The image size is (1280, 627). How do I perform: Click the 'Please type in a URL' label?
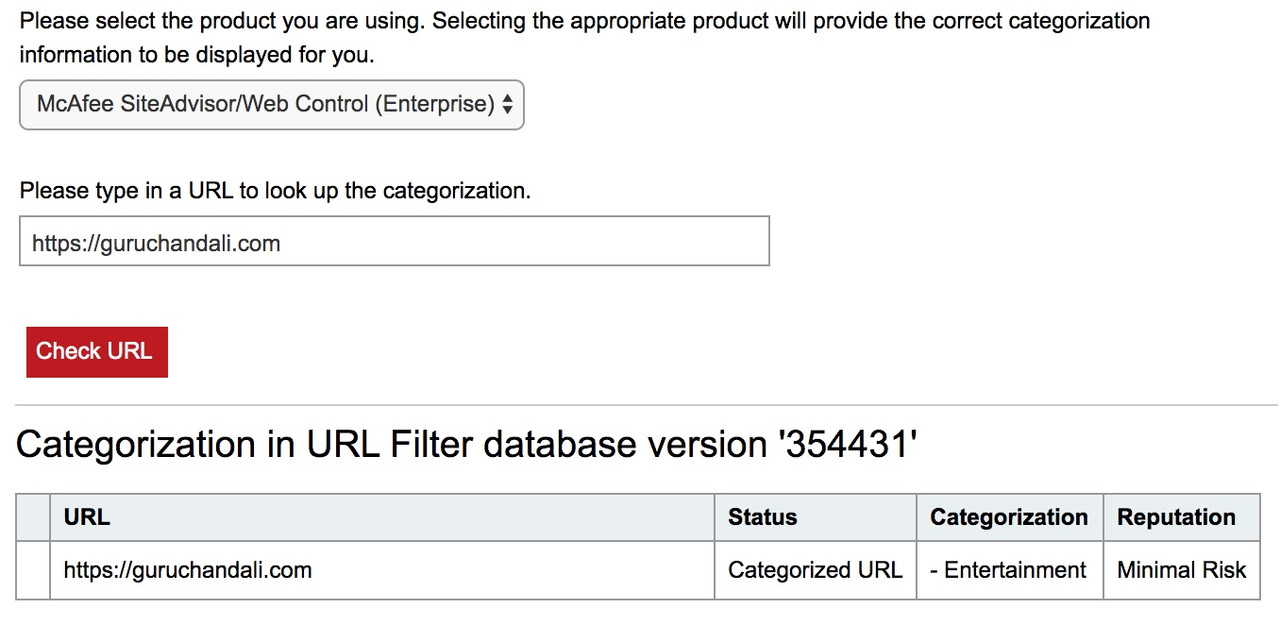pyautogui.click(x=275, y=191)
